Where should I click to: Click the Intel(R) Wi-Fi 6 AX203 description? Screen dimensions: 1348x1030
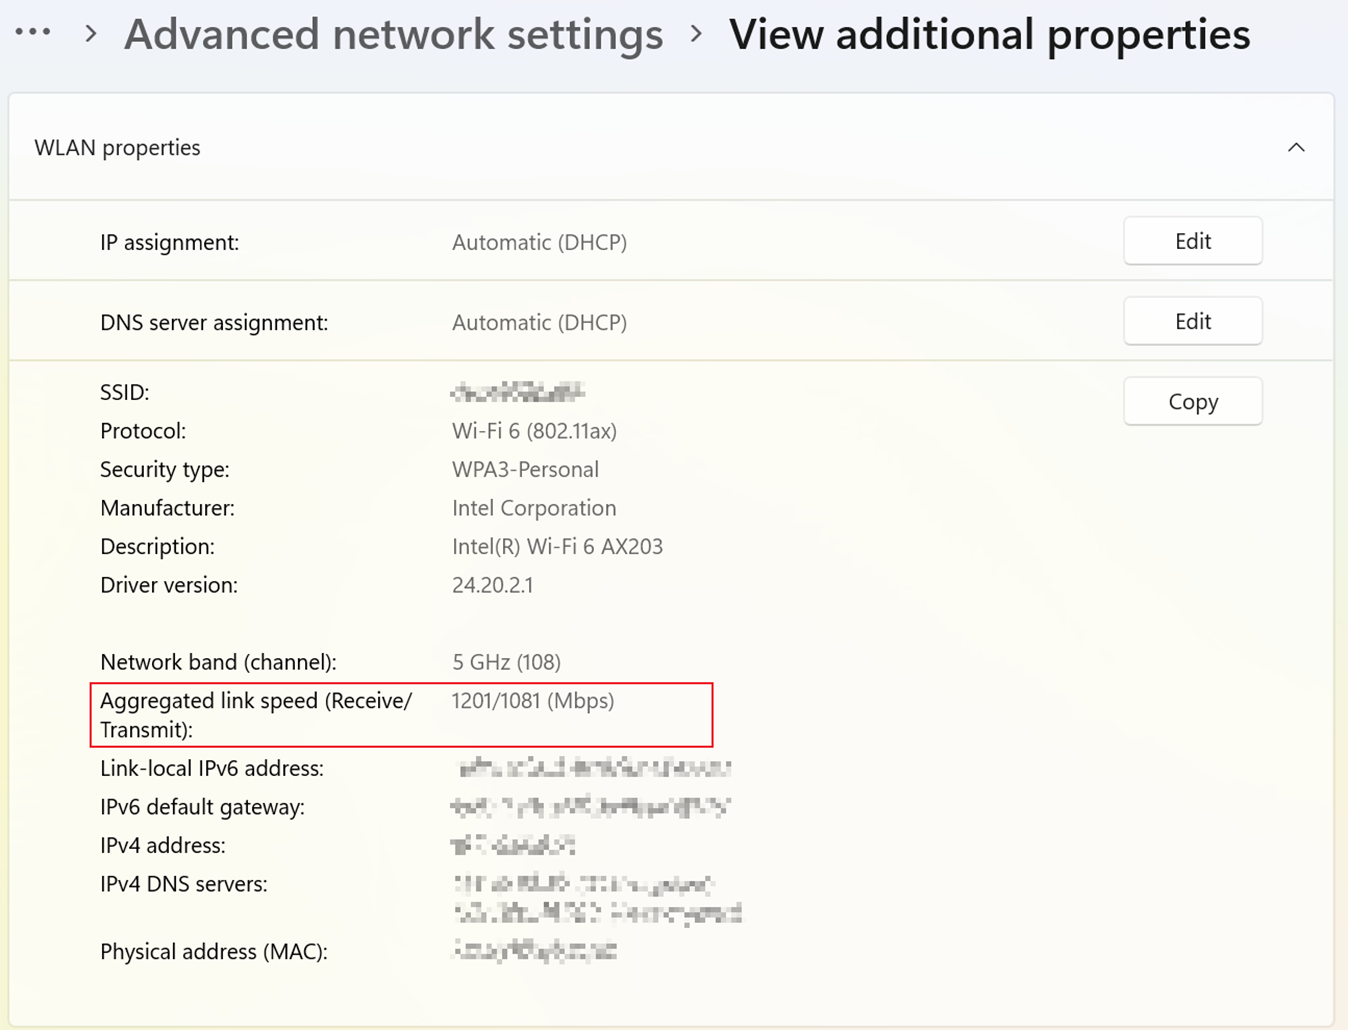pos(558,546)
